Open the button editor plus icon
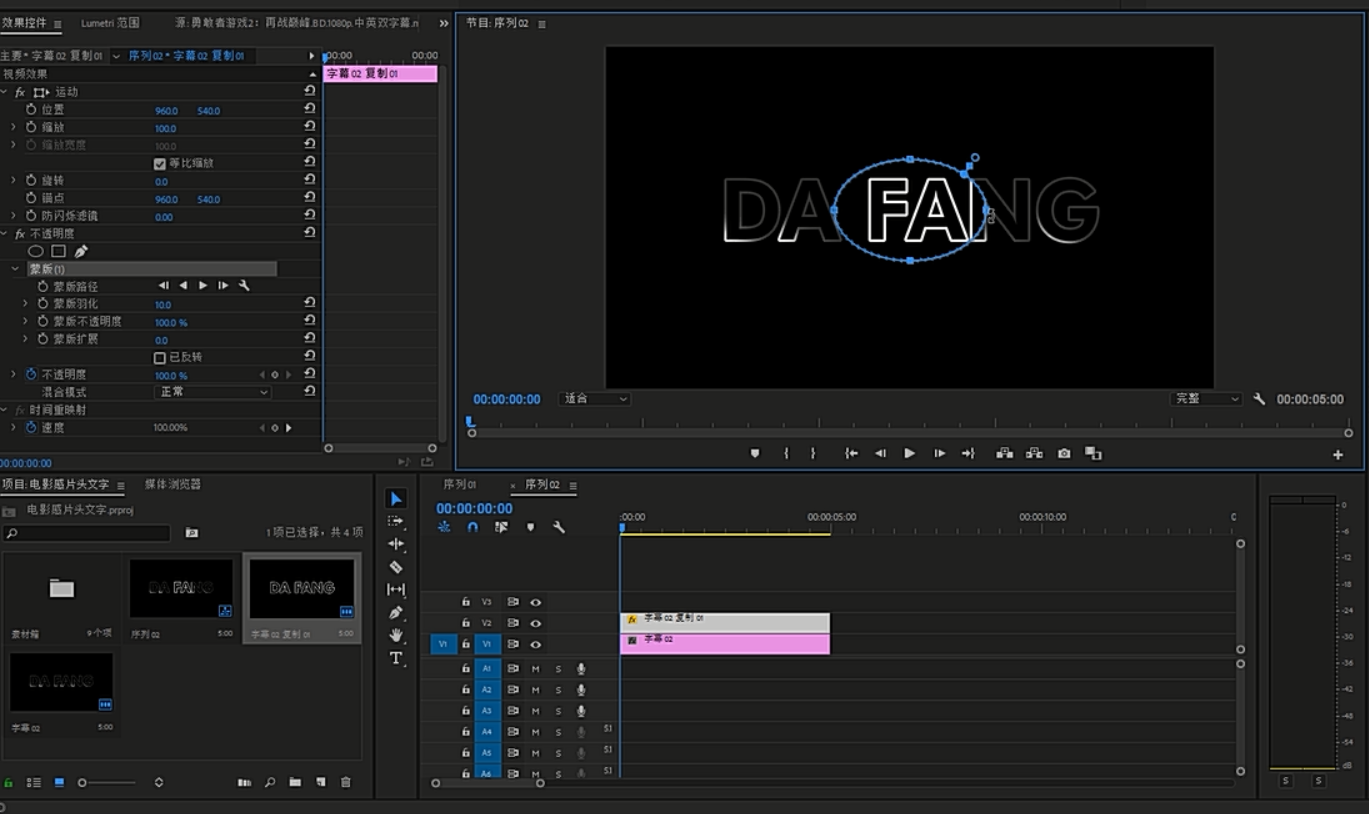 [x=1338, y=455]
